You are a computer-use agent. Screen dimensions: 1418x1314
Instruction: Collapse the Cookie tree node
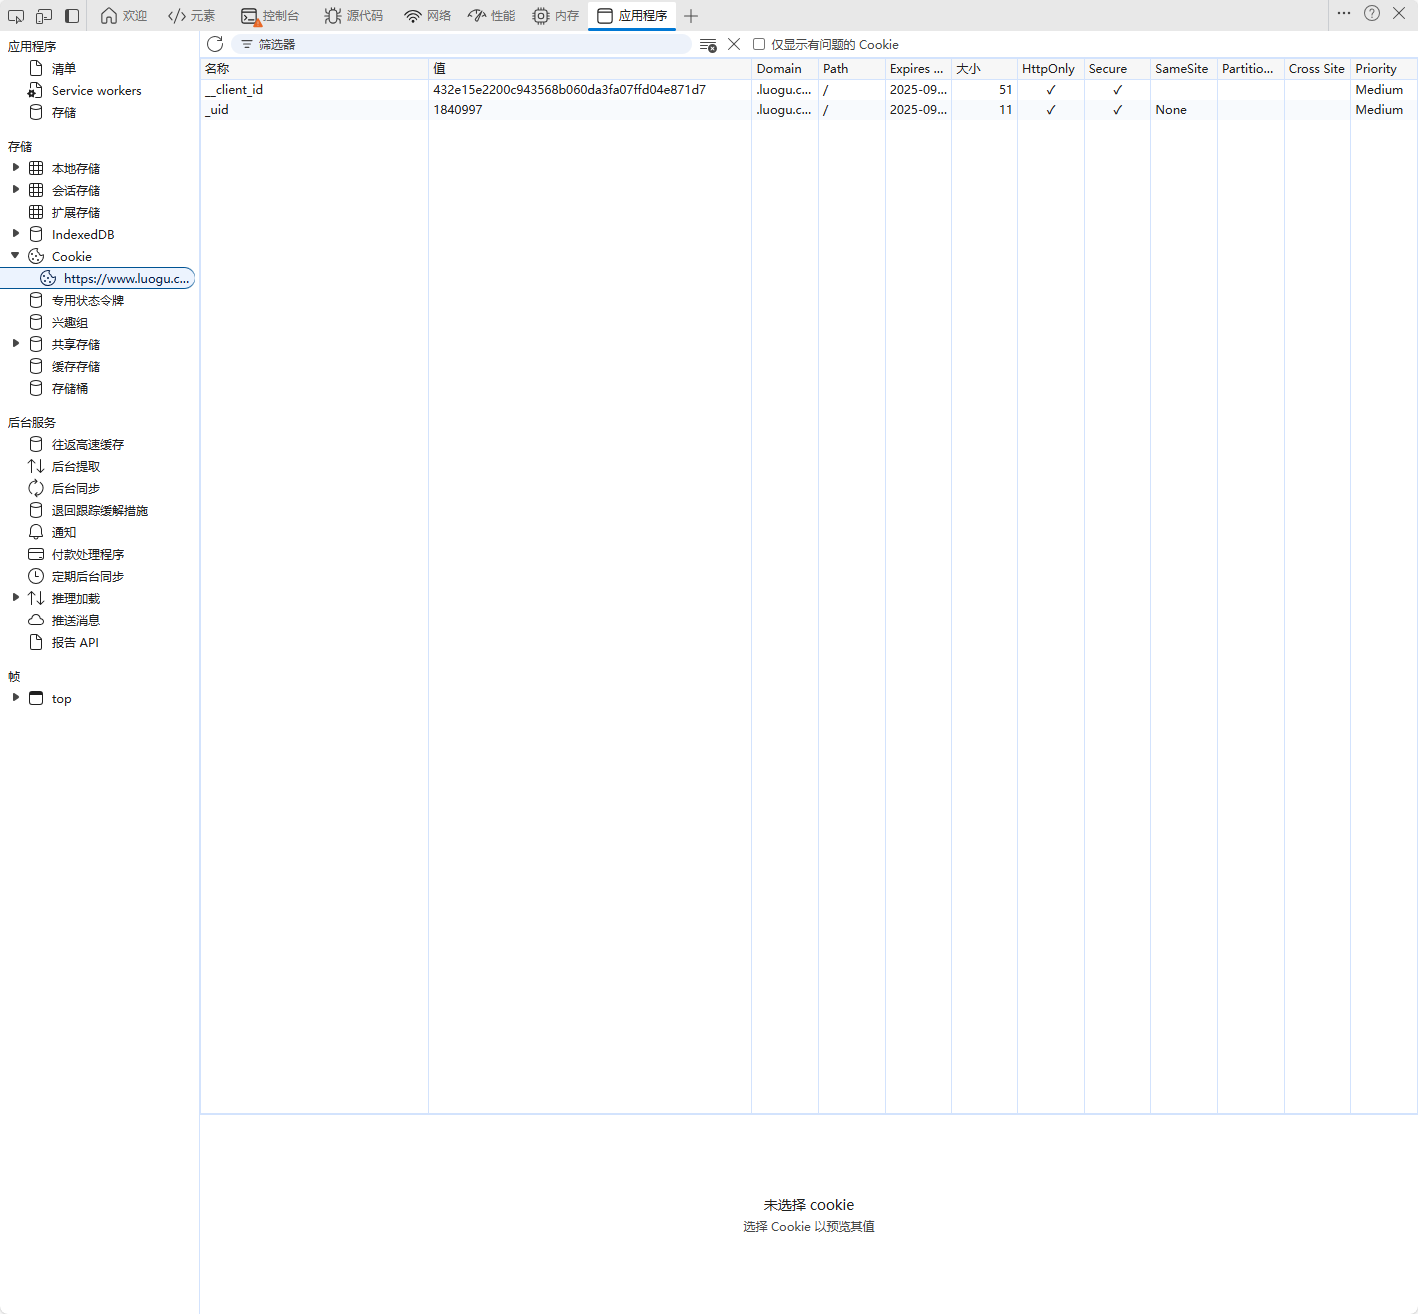click(x=16, y=256)
